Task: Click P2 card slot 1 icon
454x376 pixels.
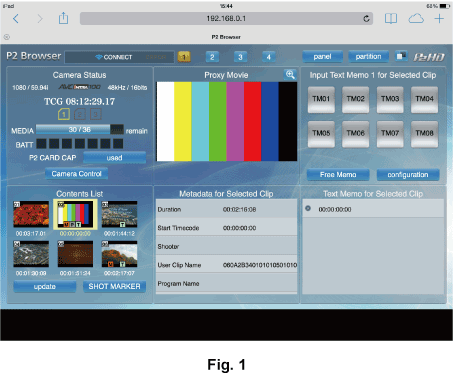Action: (x=64, y=114)
